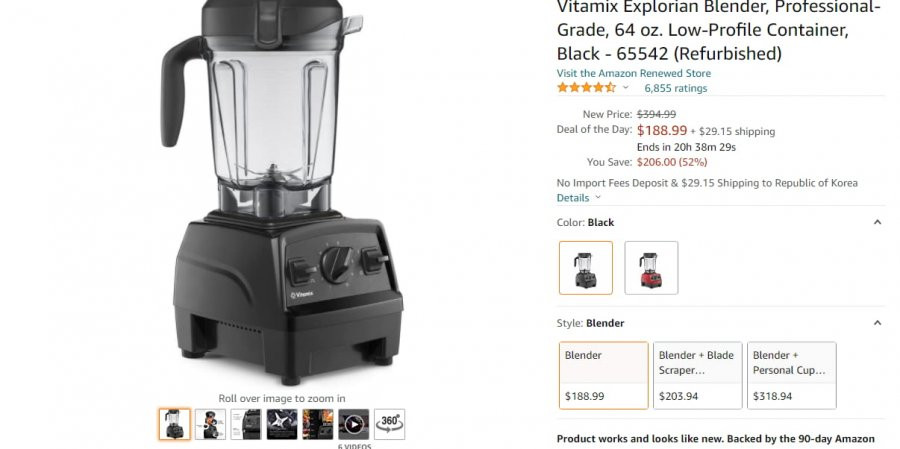Expand the shipping Details dropdown

579,198
